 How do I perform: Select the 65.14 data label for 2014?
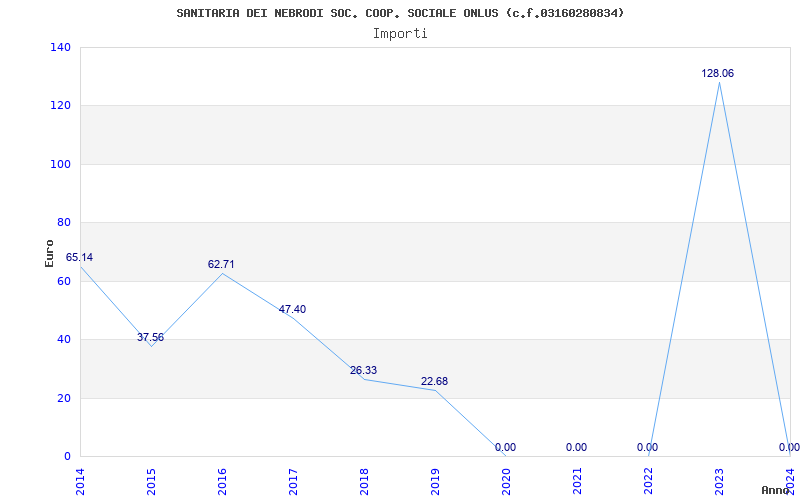[80, 257]
